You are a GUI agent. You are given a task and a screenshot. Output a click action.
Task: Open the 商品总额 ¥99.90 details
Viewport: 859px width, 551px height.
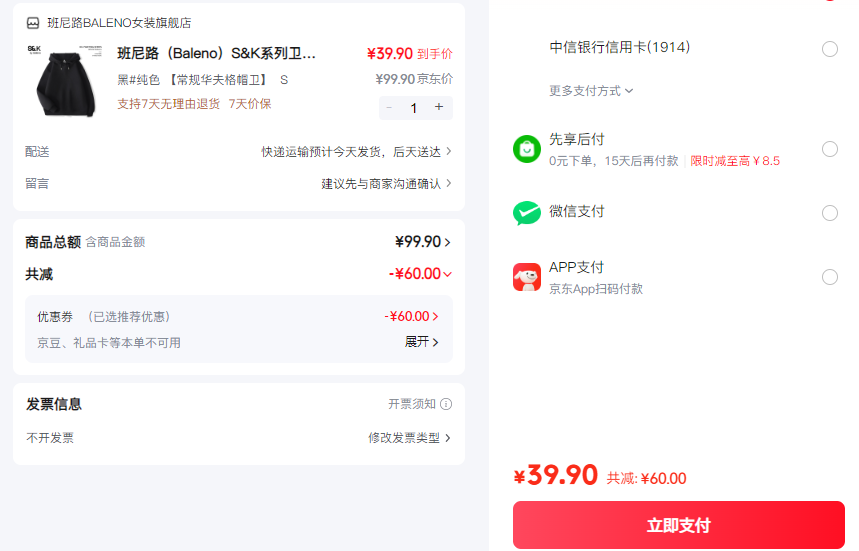coord(423,242)
